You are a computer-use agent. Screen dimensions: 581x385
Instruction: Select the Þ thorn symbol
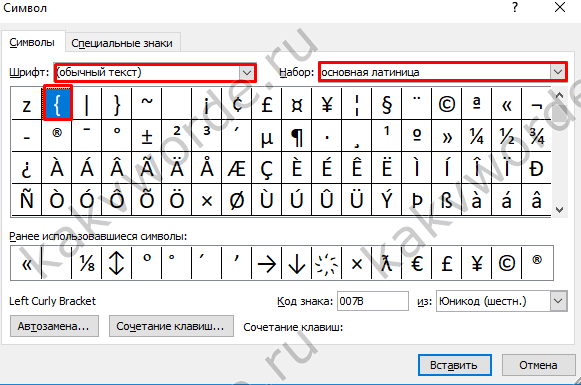coord(417,199)
